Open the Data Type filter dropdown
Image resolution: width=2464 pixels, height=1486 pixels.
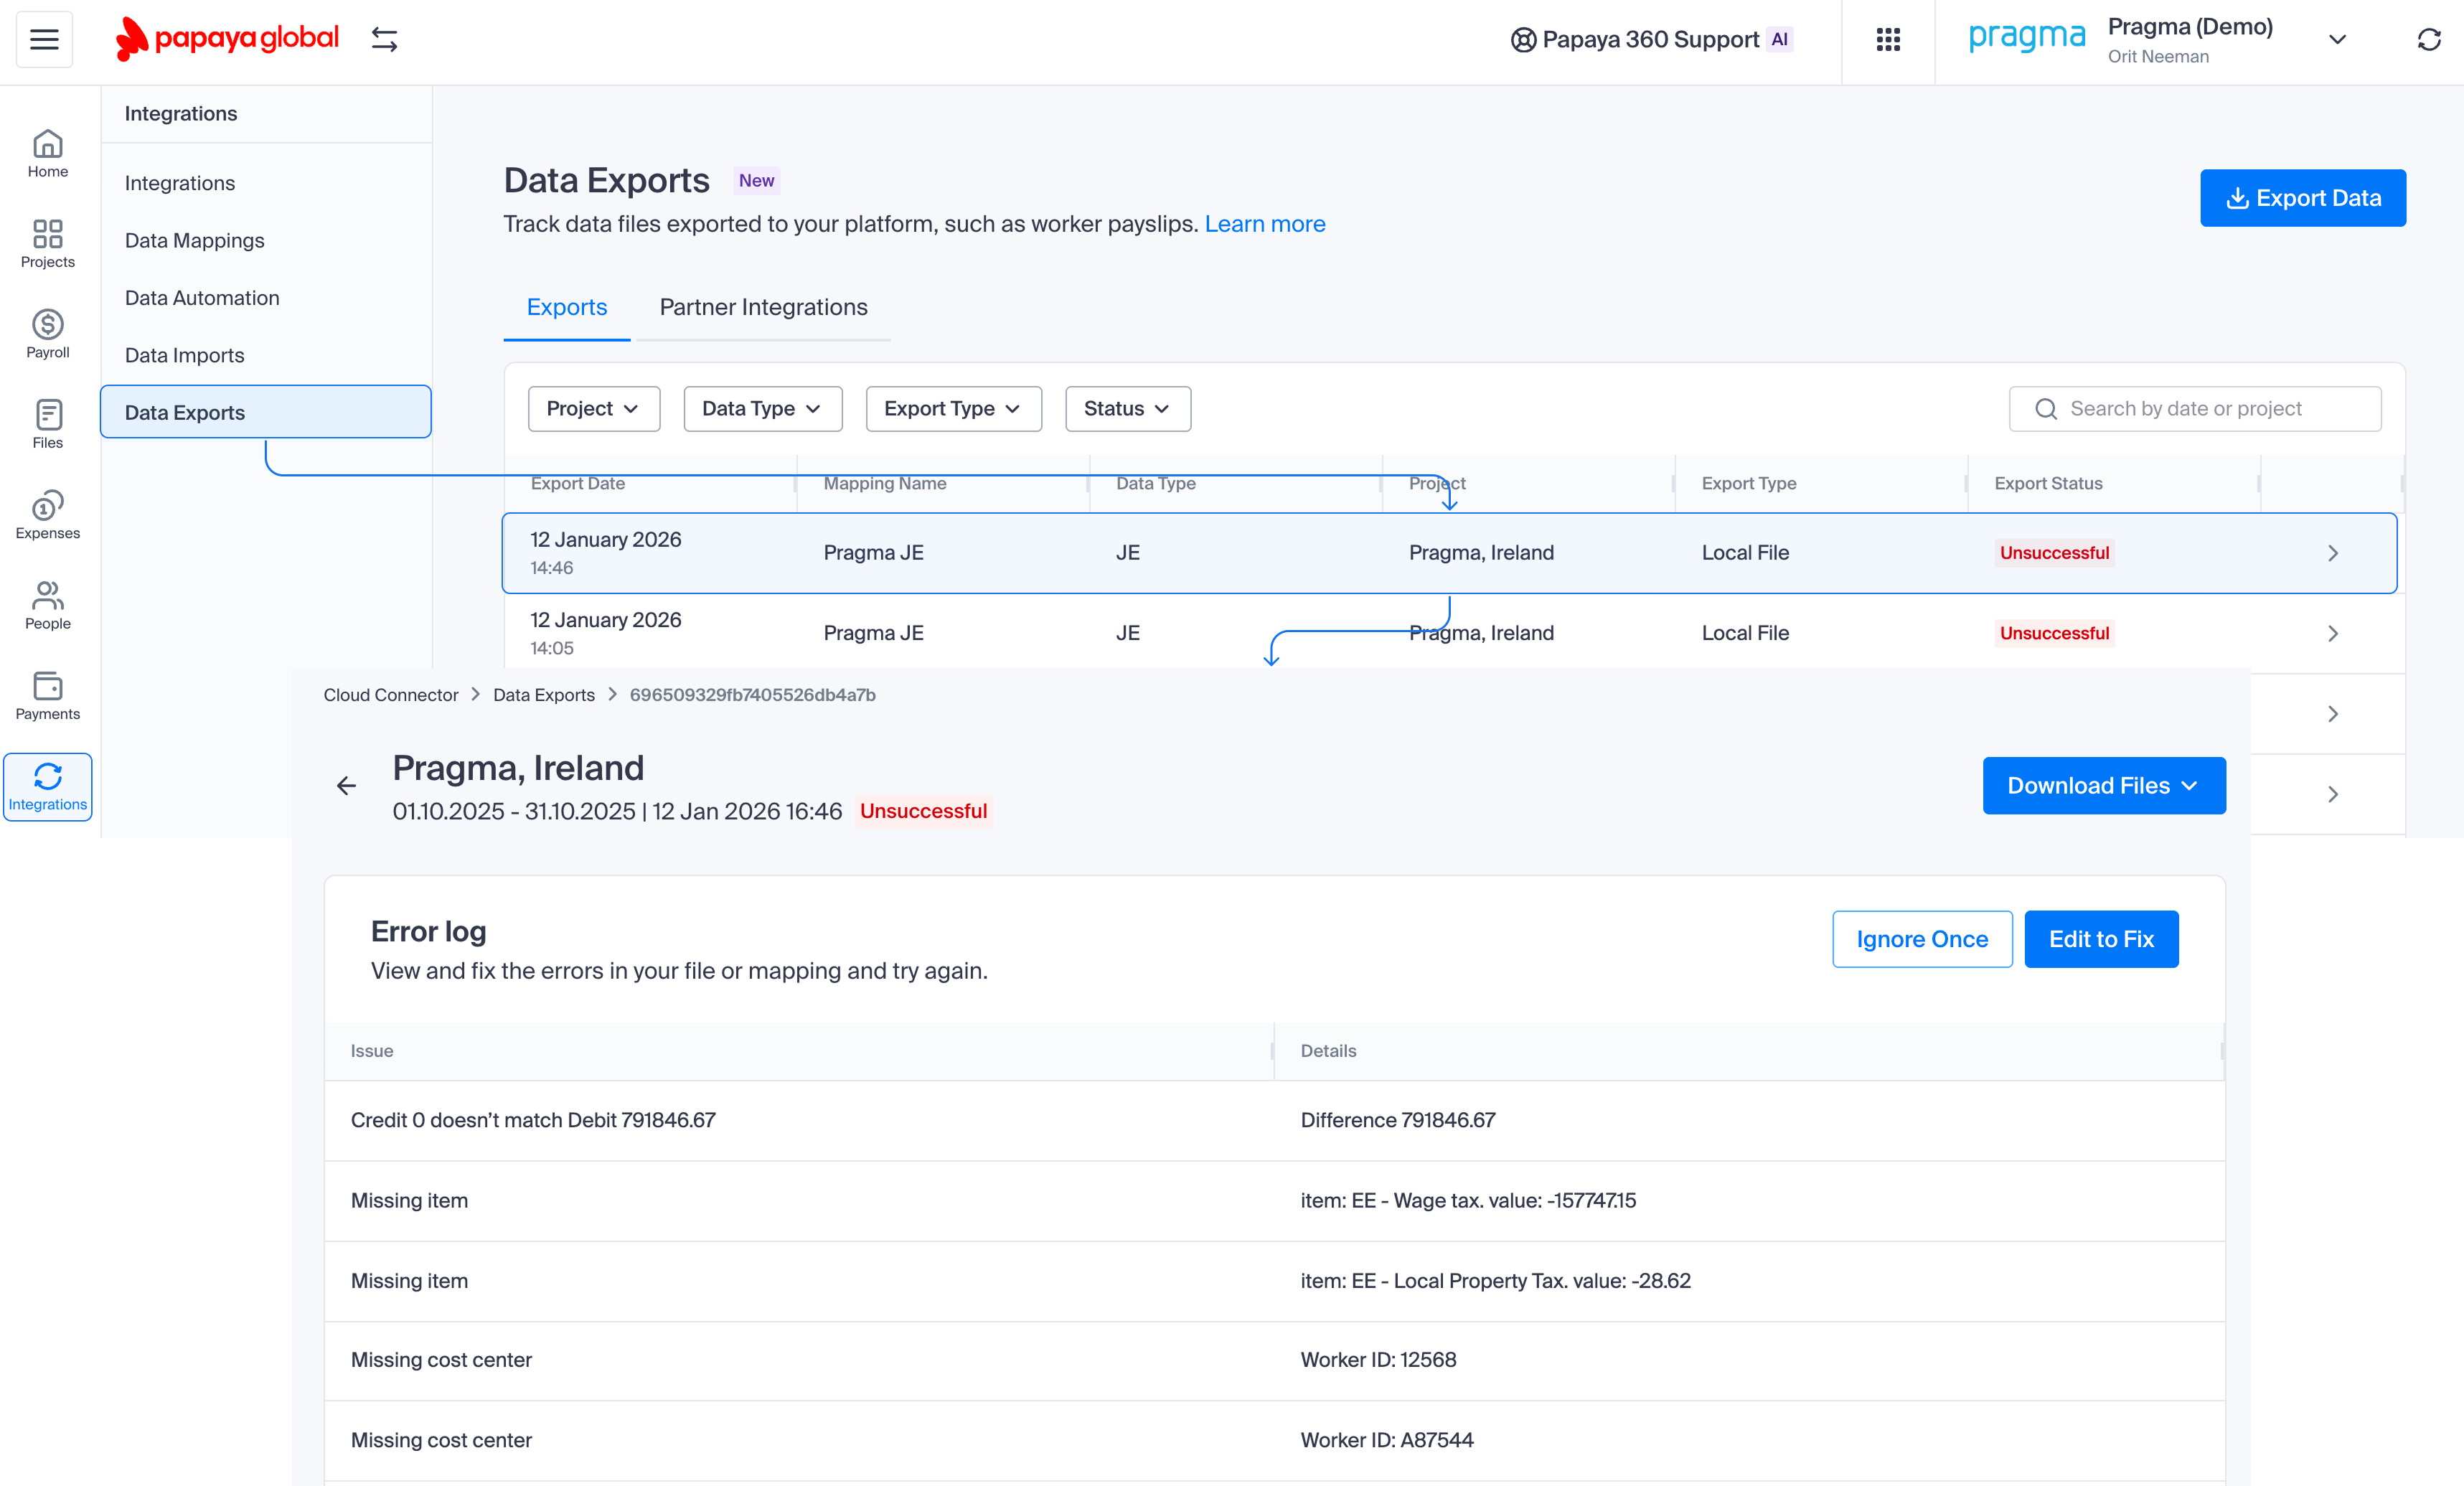tap(762, 409)
